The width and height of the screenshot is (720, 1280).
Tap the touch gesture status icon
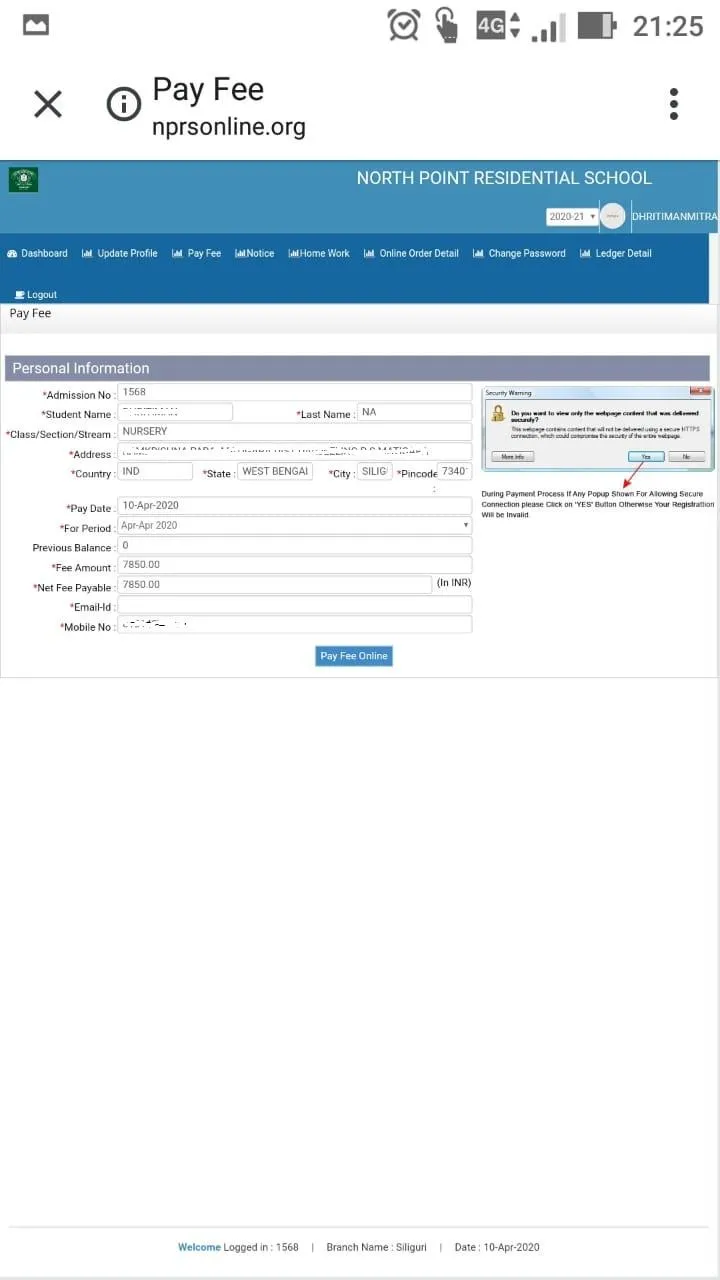click(446, 25)
